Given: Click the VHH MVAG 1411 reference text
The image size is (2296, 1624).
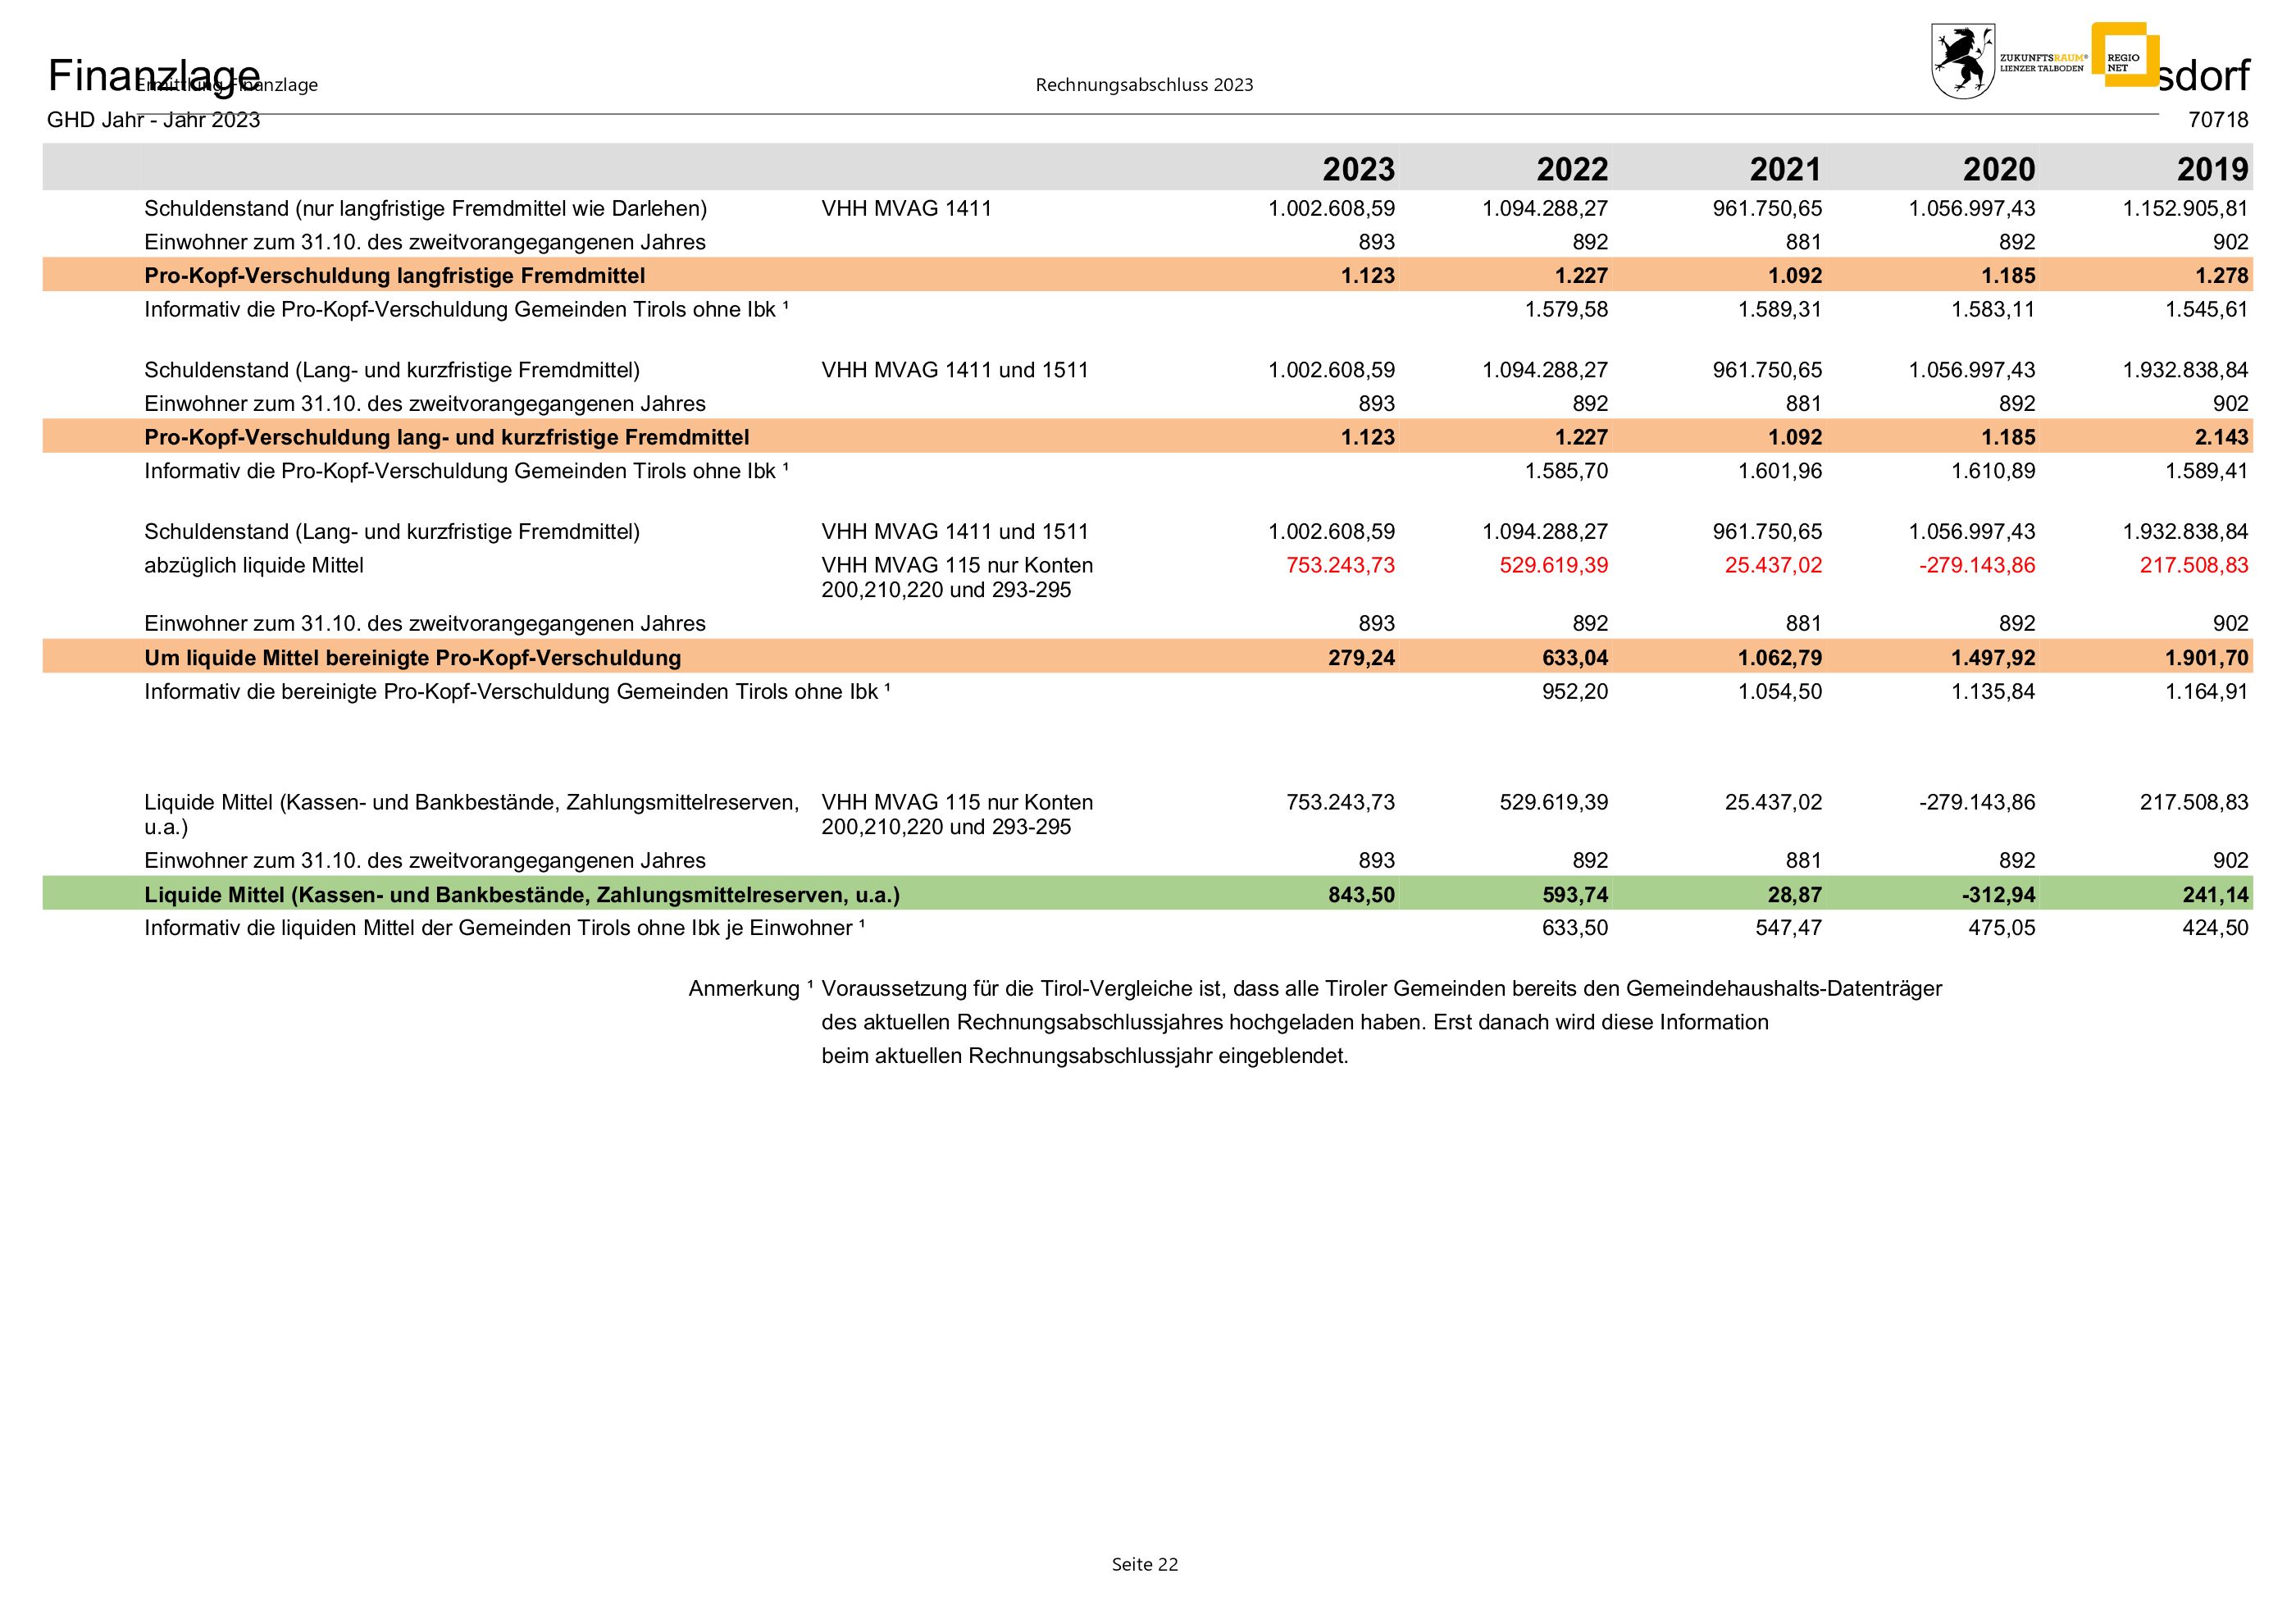Looking at the screenshot, I should (x=906, y=208).
